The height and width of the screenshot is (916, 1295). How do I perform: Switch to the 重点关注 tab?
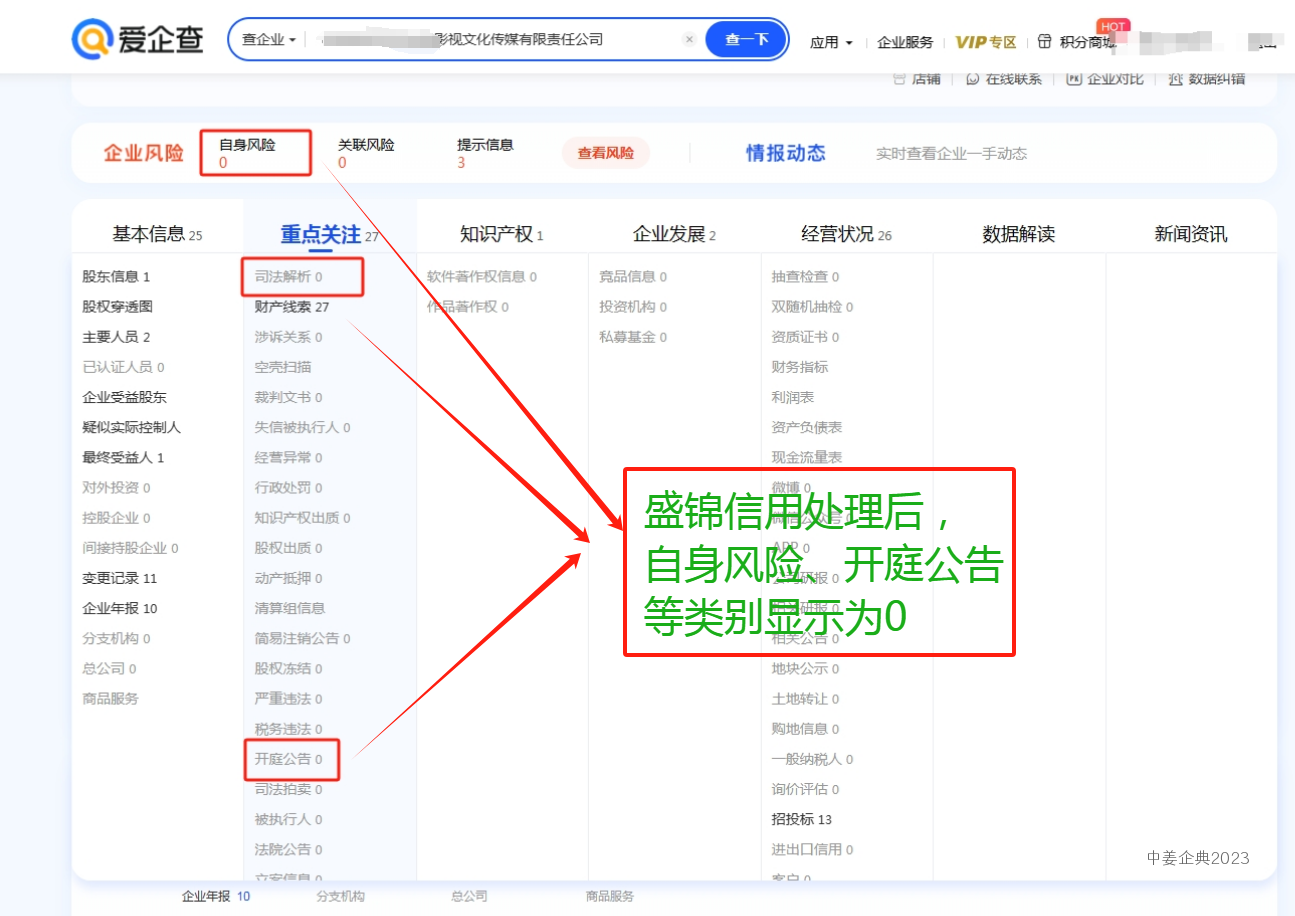(x=329, y=235)
